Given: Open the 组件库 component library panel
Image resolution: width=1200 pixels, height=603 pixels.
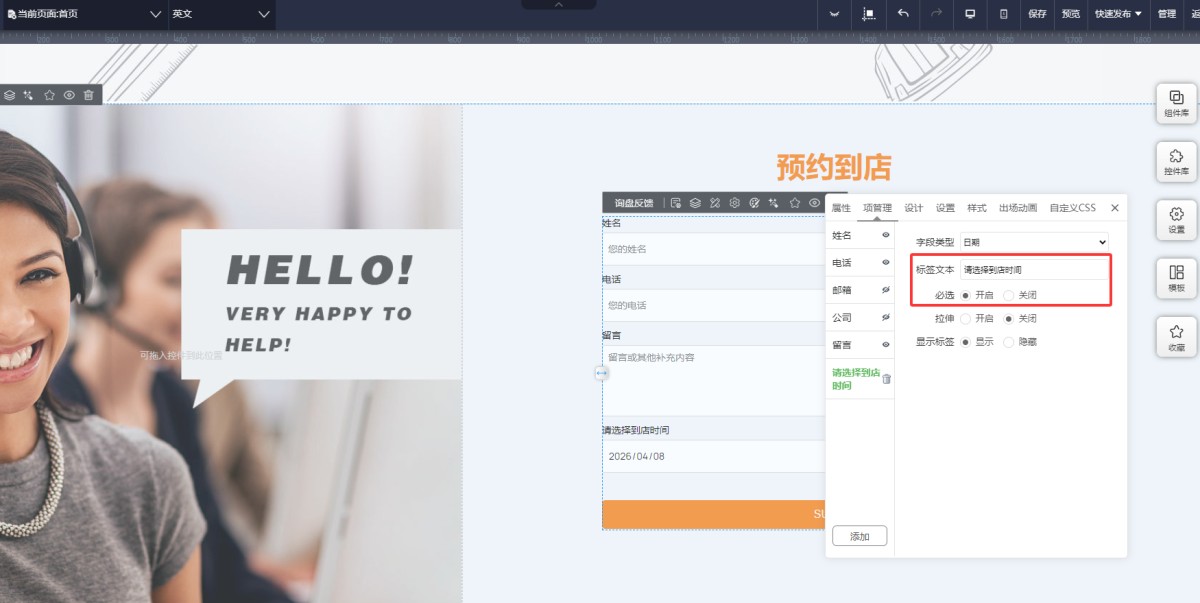Looking at the screenshot, I should (x=1176, y=103).
